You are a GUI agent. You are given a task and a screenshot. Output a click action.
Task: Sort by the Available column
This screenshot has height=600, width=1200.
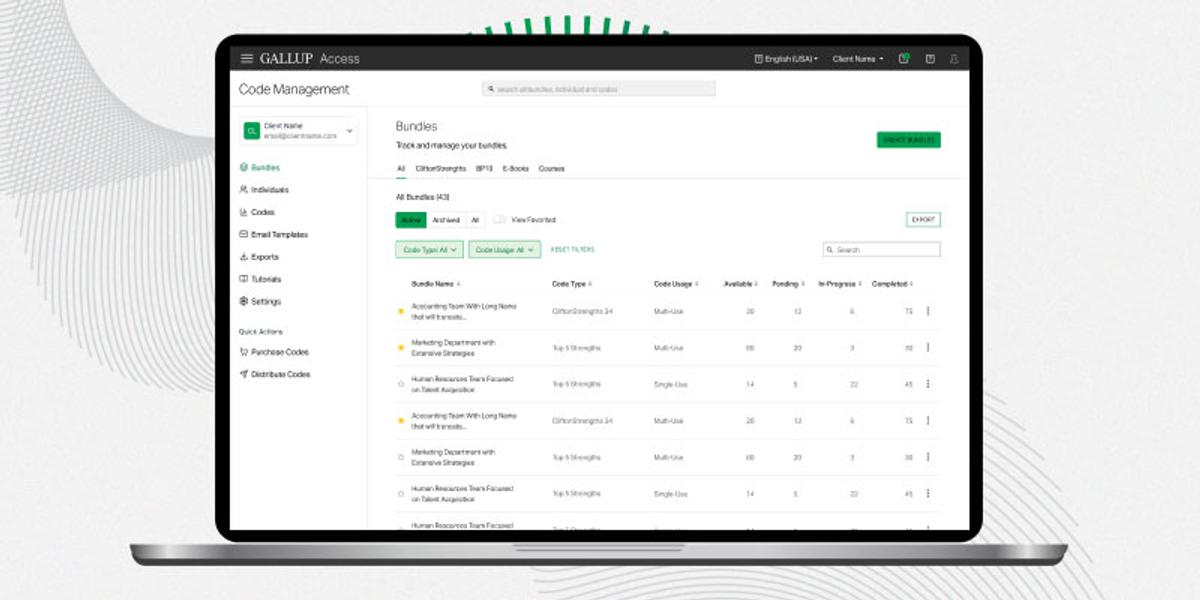click(x=741, y=284)
